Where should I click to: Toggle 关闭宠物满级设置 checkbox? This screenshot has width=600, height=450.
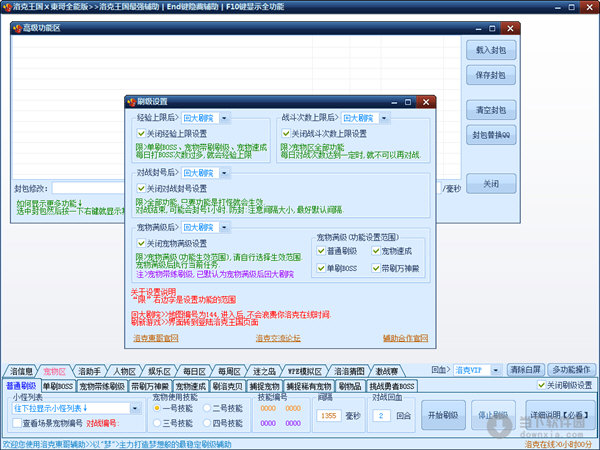point(141,243)
